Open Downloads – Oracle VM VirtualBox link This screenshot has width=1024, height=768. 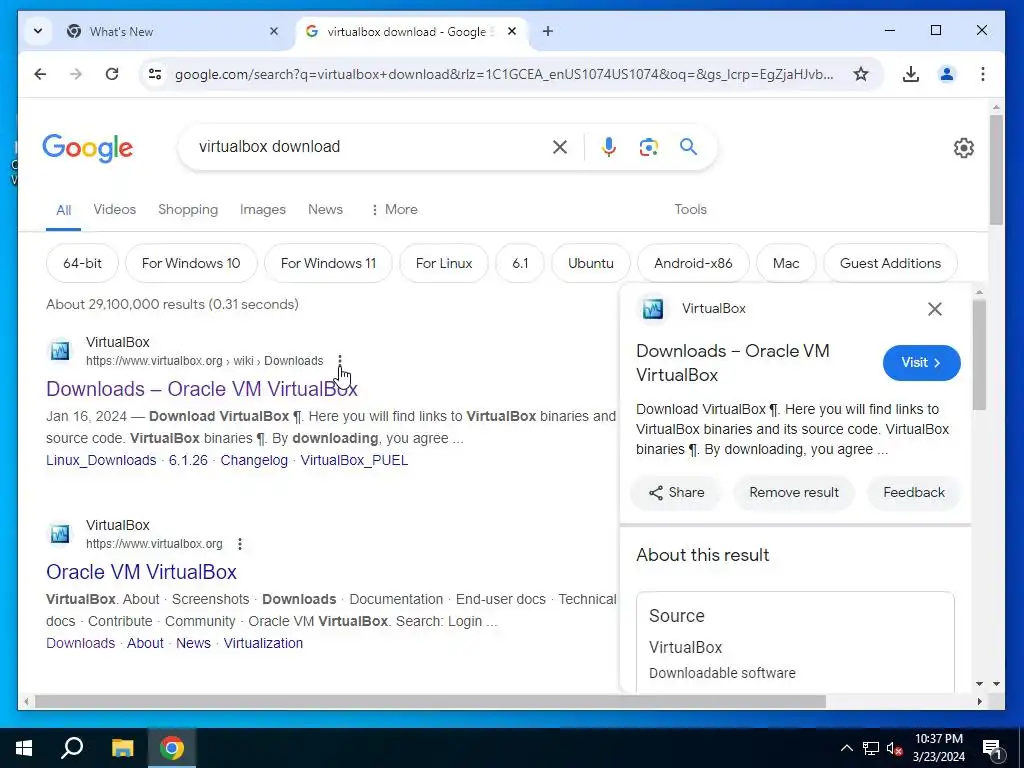coord(202,389)
